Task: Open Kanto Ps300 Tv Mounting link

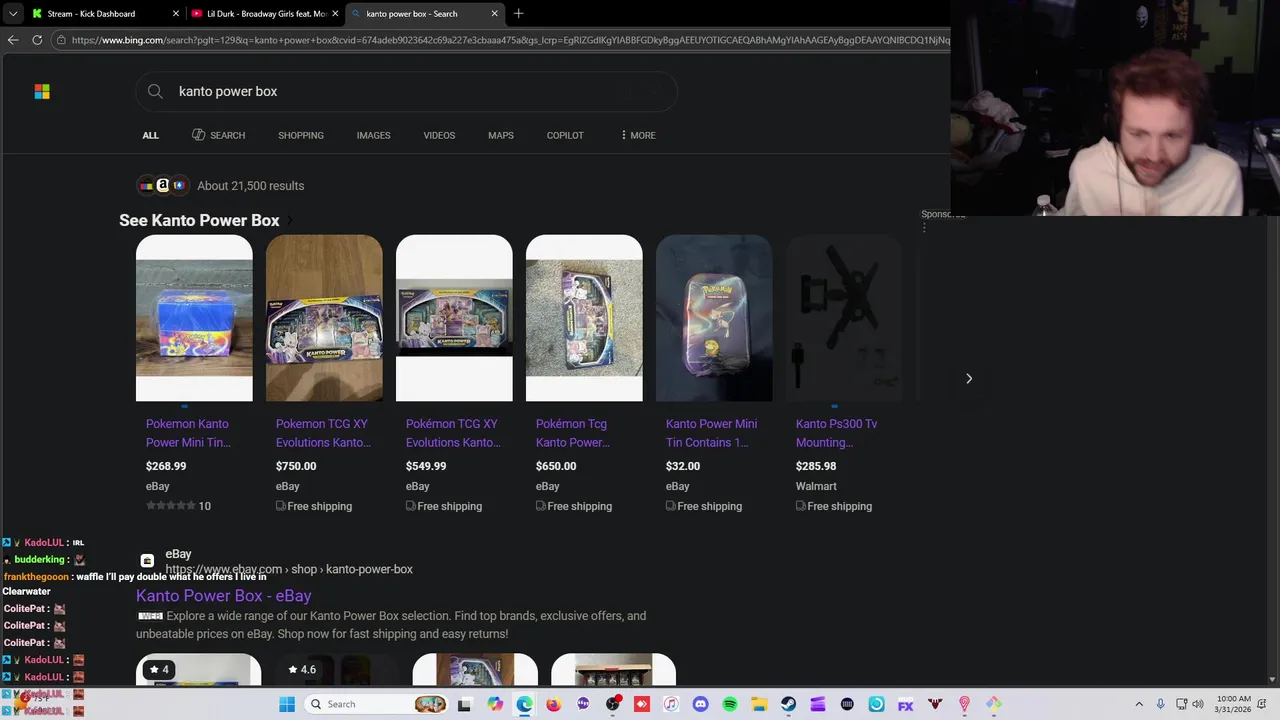Action: tap(836, 433)
